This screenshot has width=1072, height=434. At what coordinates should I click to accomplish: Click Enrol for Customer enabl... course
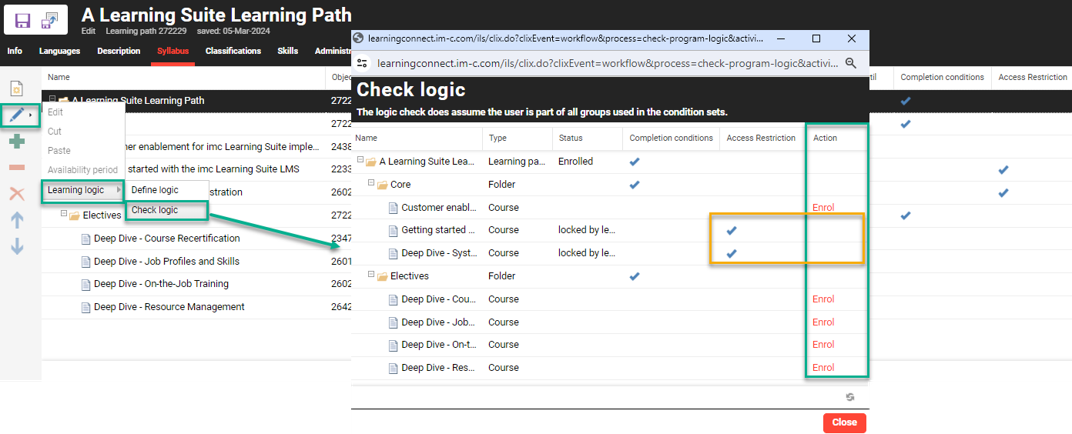[822, 207]
